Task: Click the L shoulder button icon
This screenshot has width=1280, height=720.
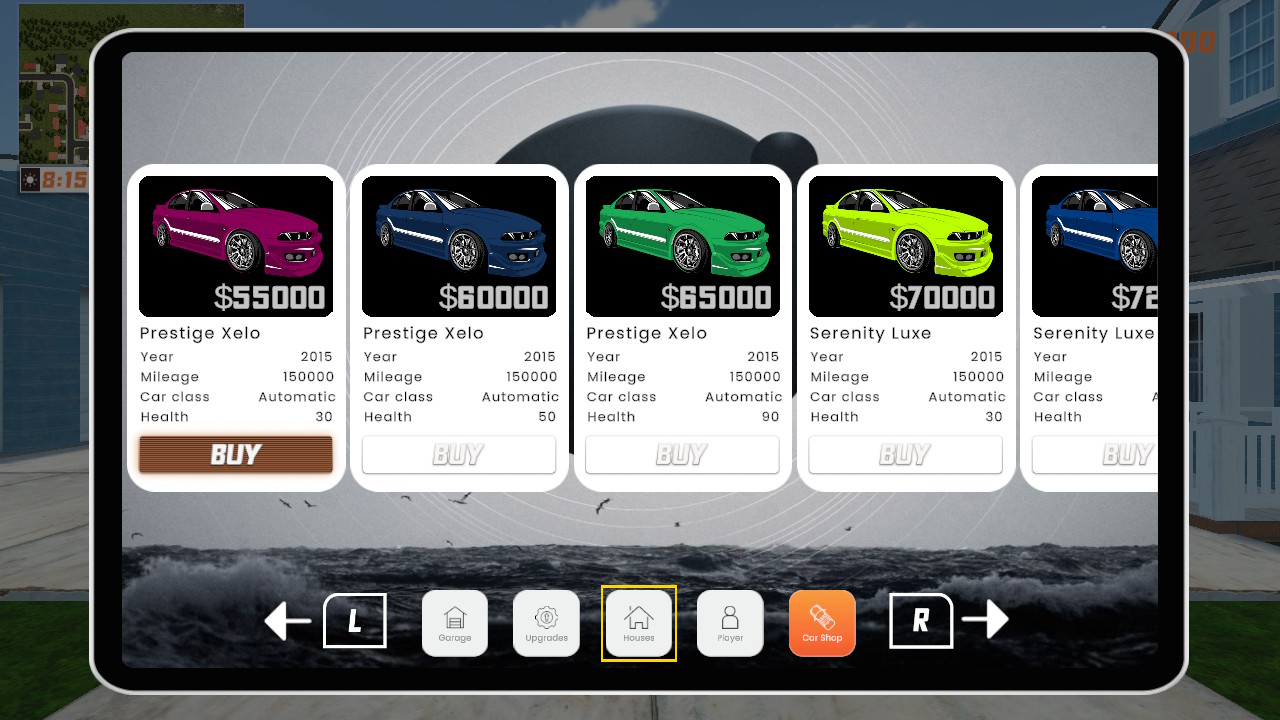Action: pos(355,621)
